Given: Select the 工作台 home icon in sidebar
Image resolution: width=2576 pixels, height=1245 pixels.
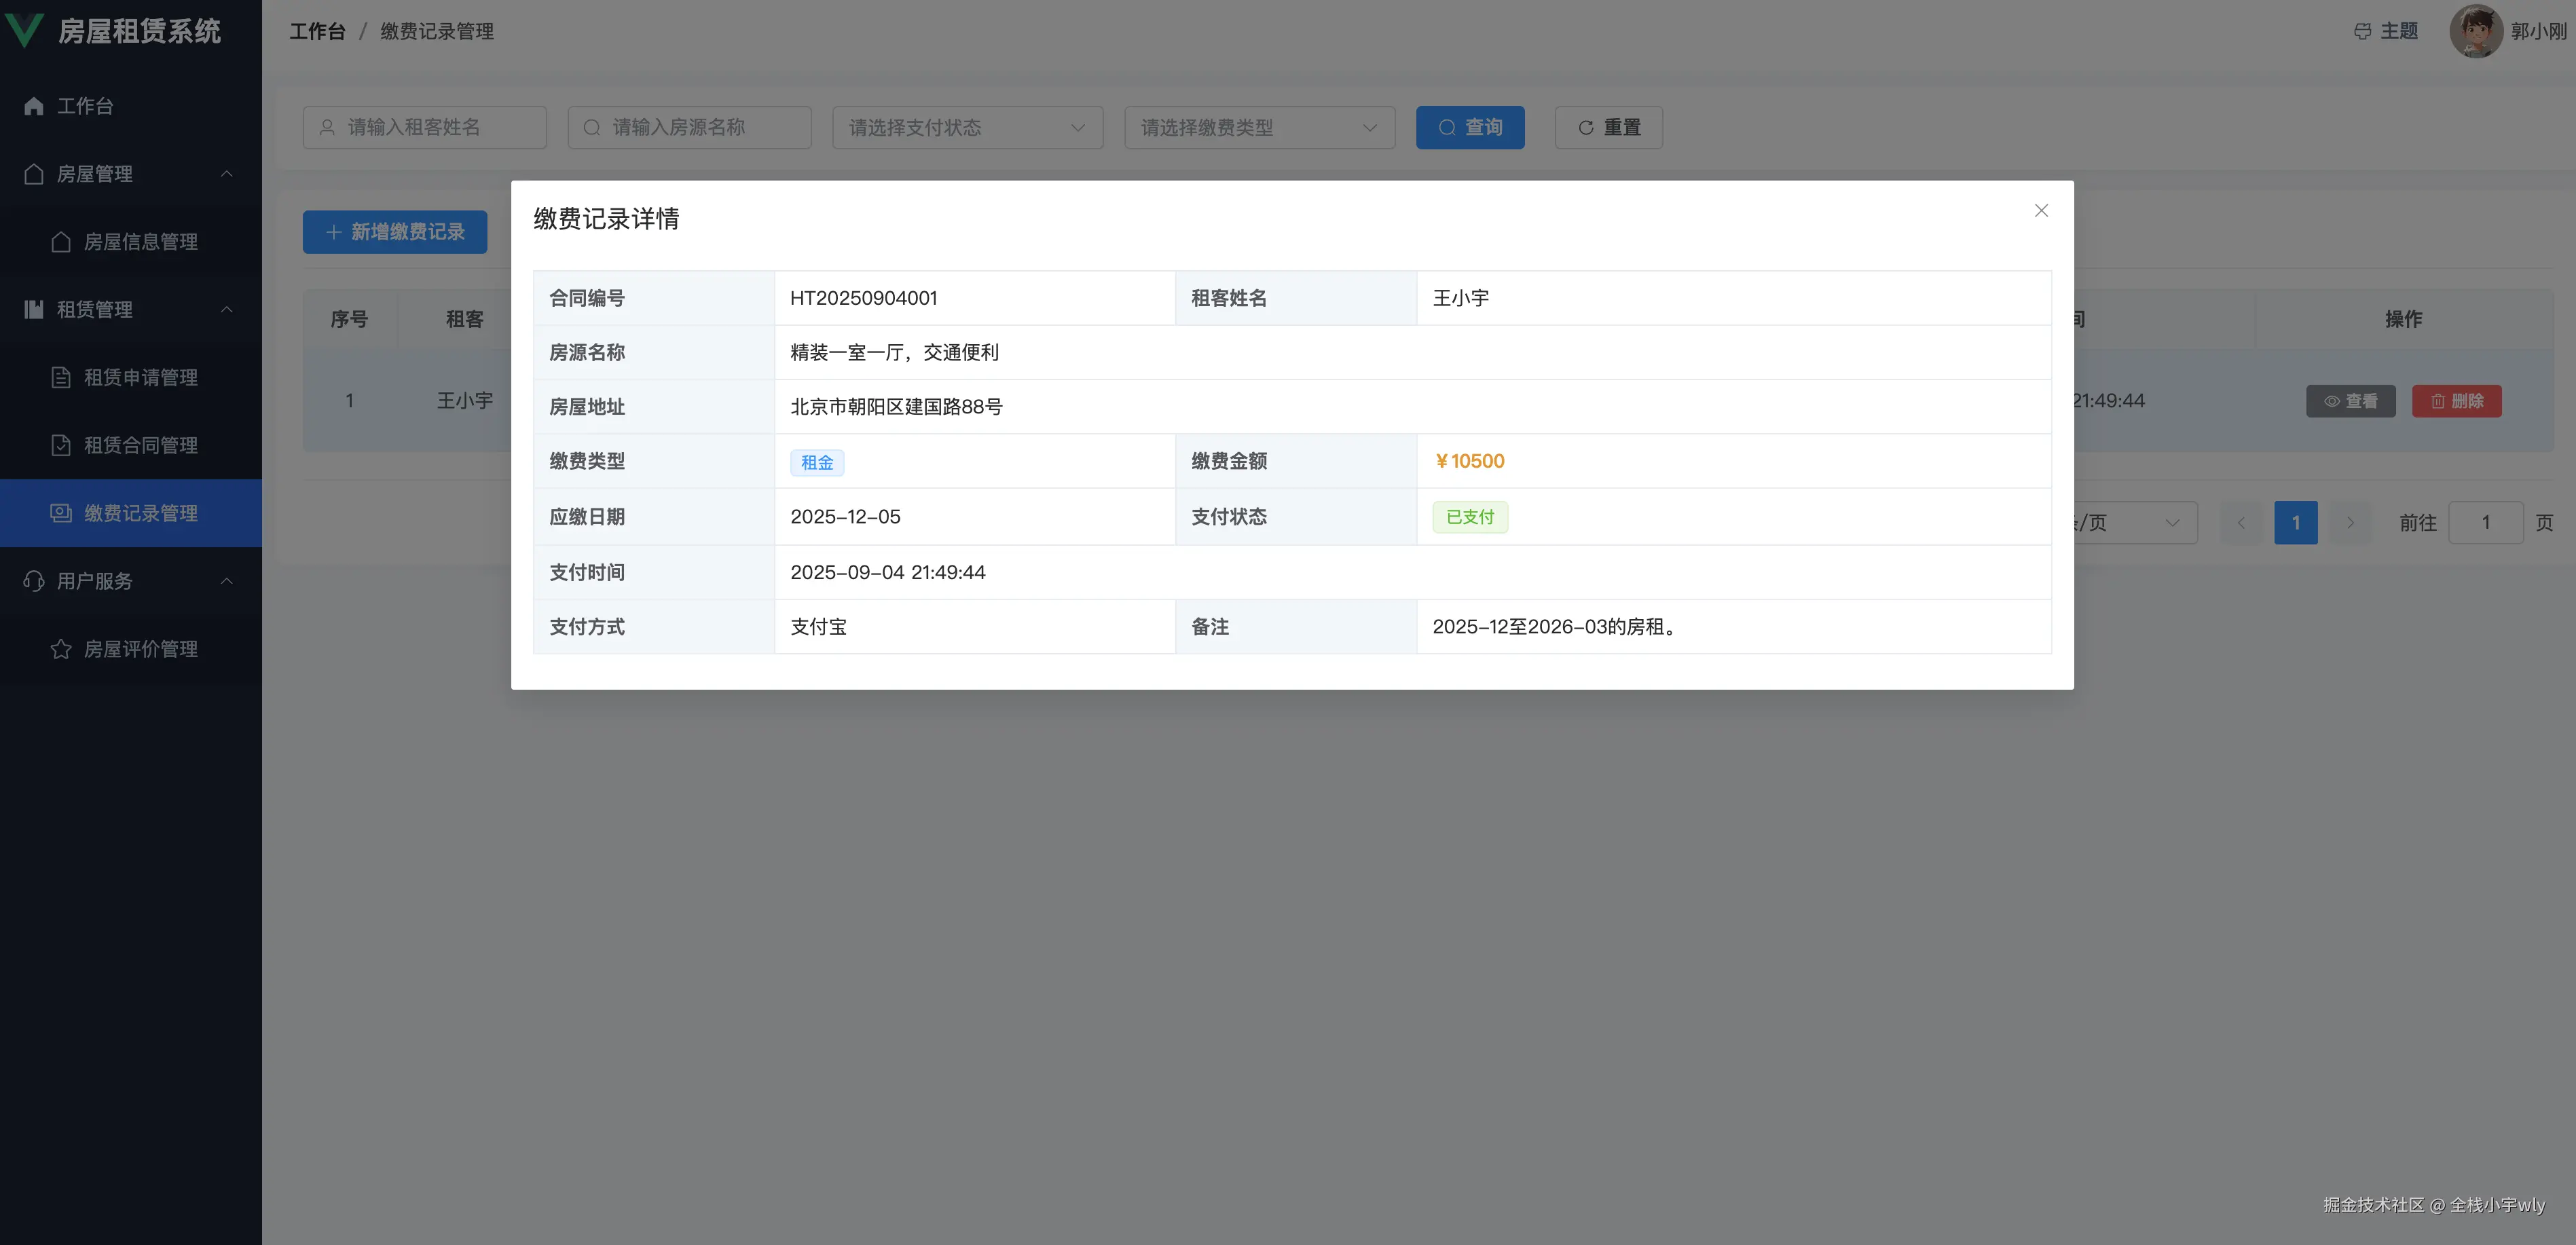Looking at the screenshot, I should 33,106.
